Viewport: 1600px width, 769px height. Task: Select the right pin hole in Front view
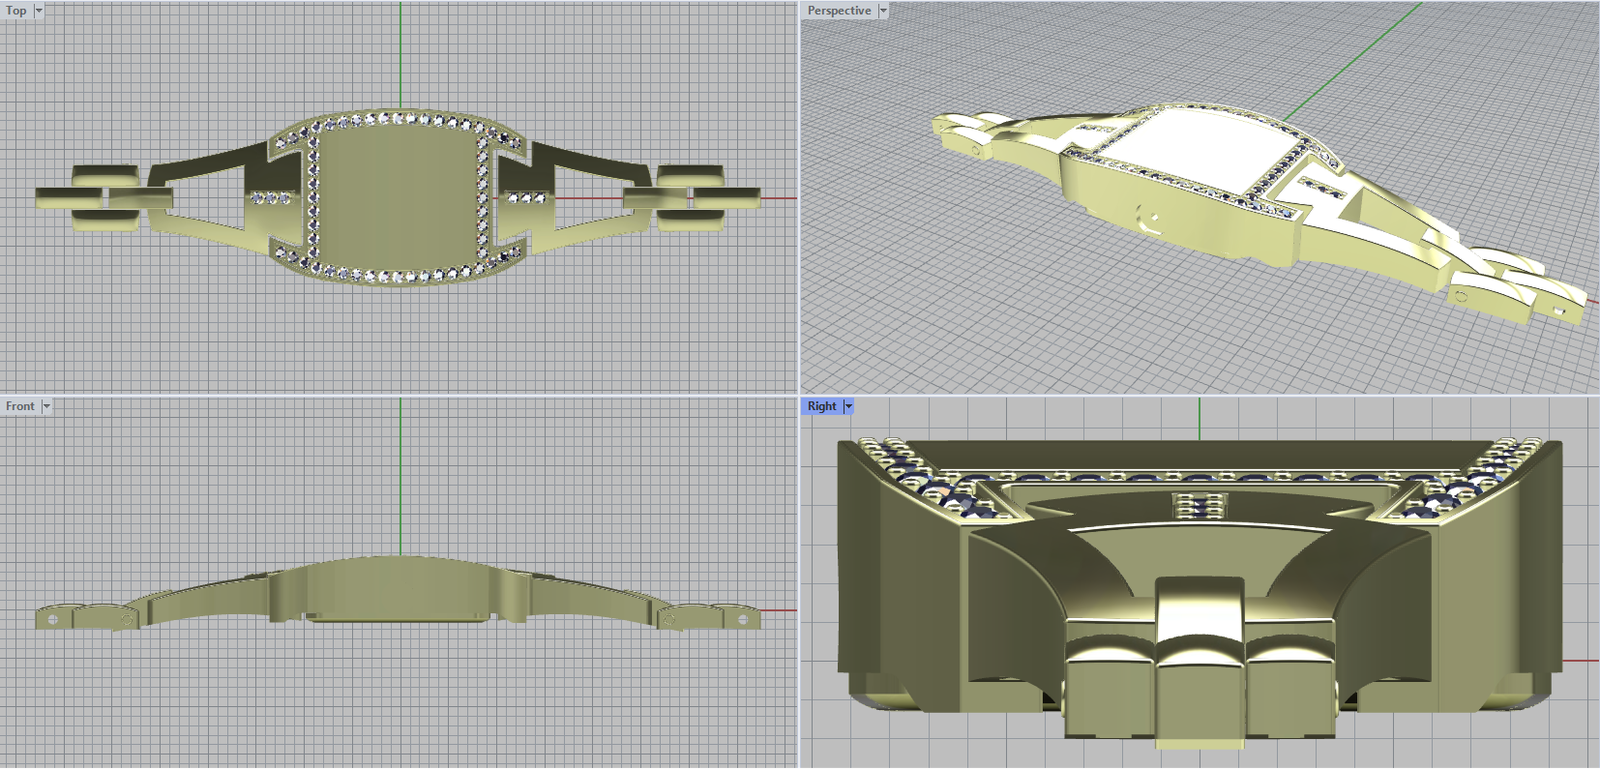click(742, 620)
